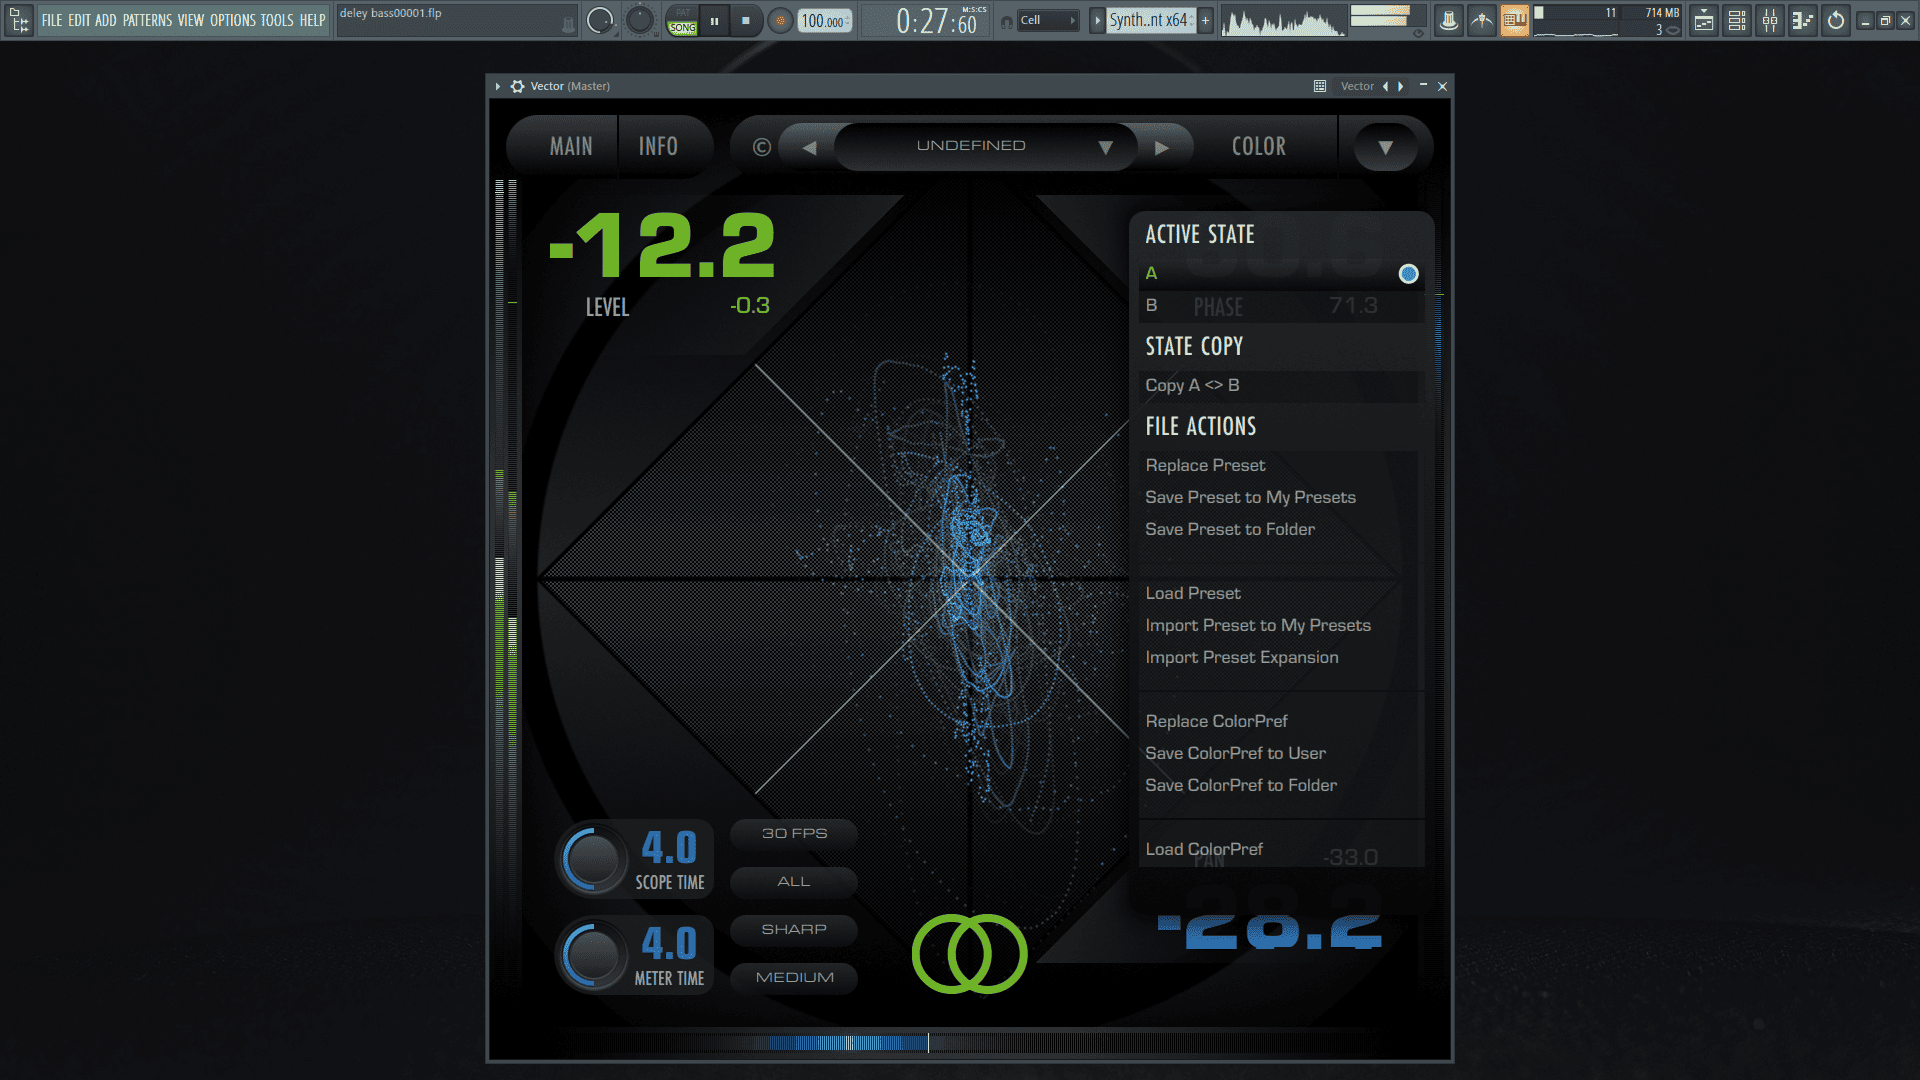Select next preset arrow in Vector title bar

(x=1401, y=86)
